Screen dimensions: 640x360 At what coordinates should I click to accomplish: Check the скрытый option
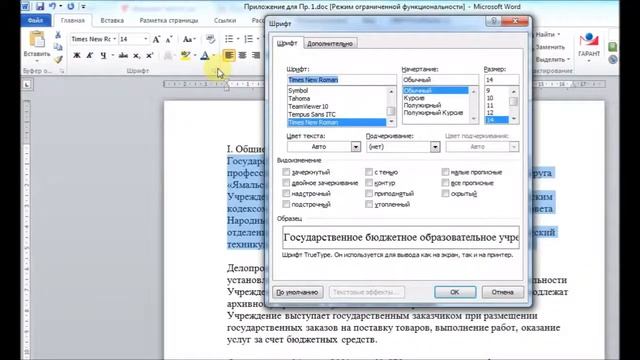[445, 193]
